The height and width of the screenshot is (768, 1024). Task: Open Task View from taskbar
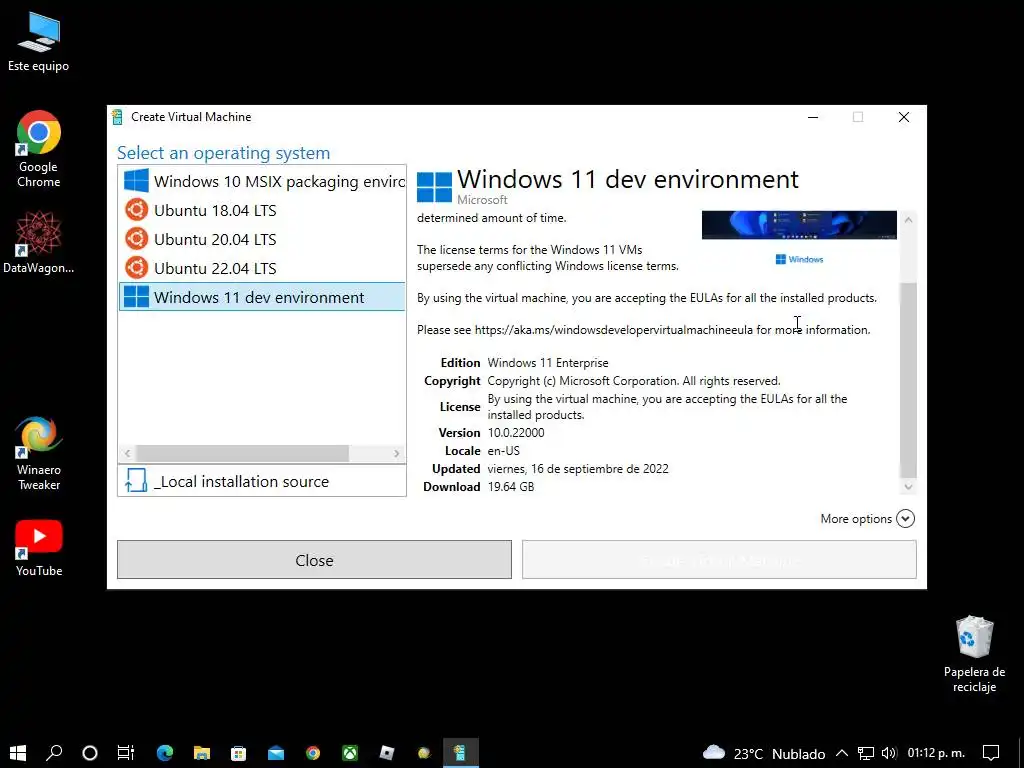pyautogui.click(x=126, y=753)
